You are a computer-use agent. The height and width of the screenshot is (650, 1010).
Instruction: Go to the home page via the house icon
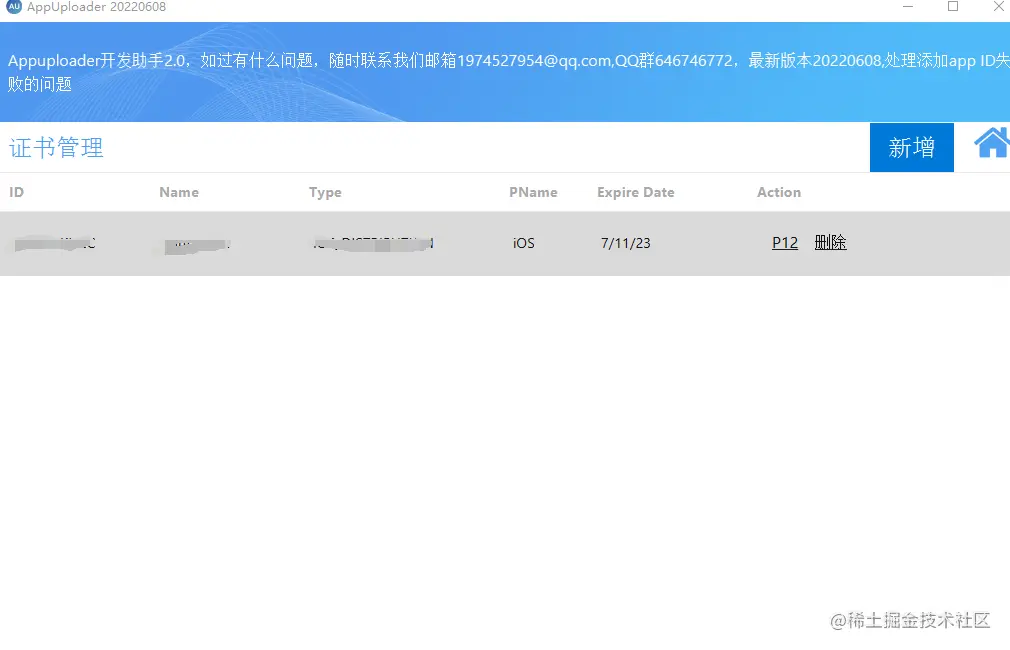pos(992,142)
